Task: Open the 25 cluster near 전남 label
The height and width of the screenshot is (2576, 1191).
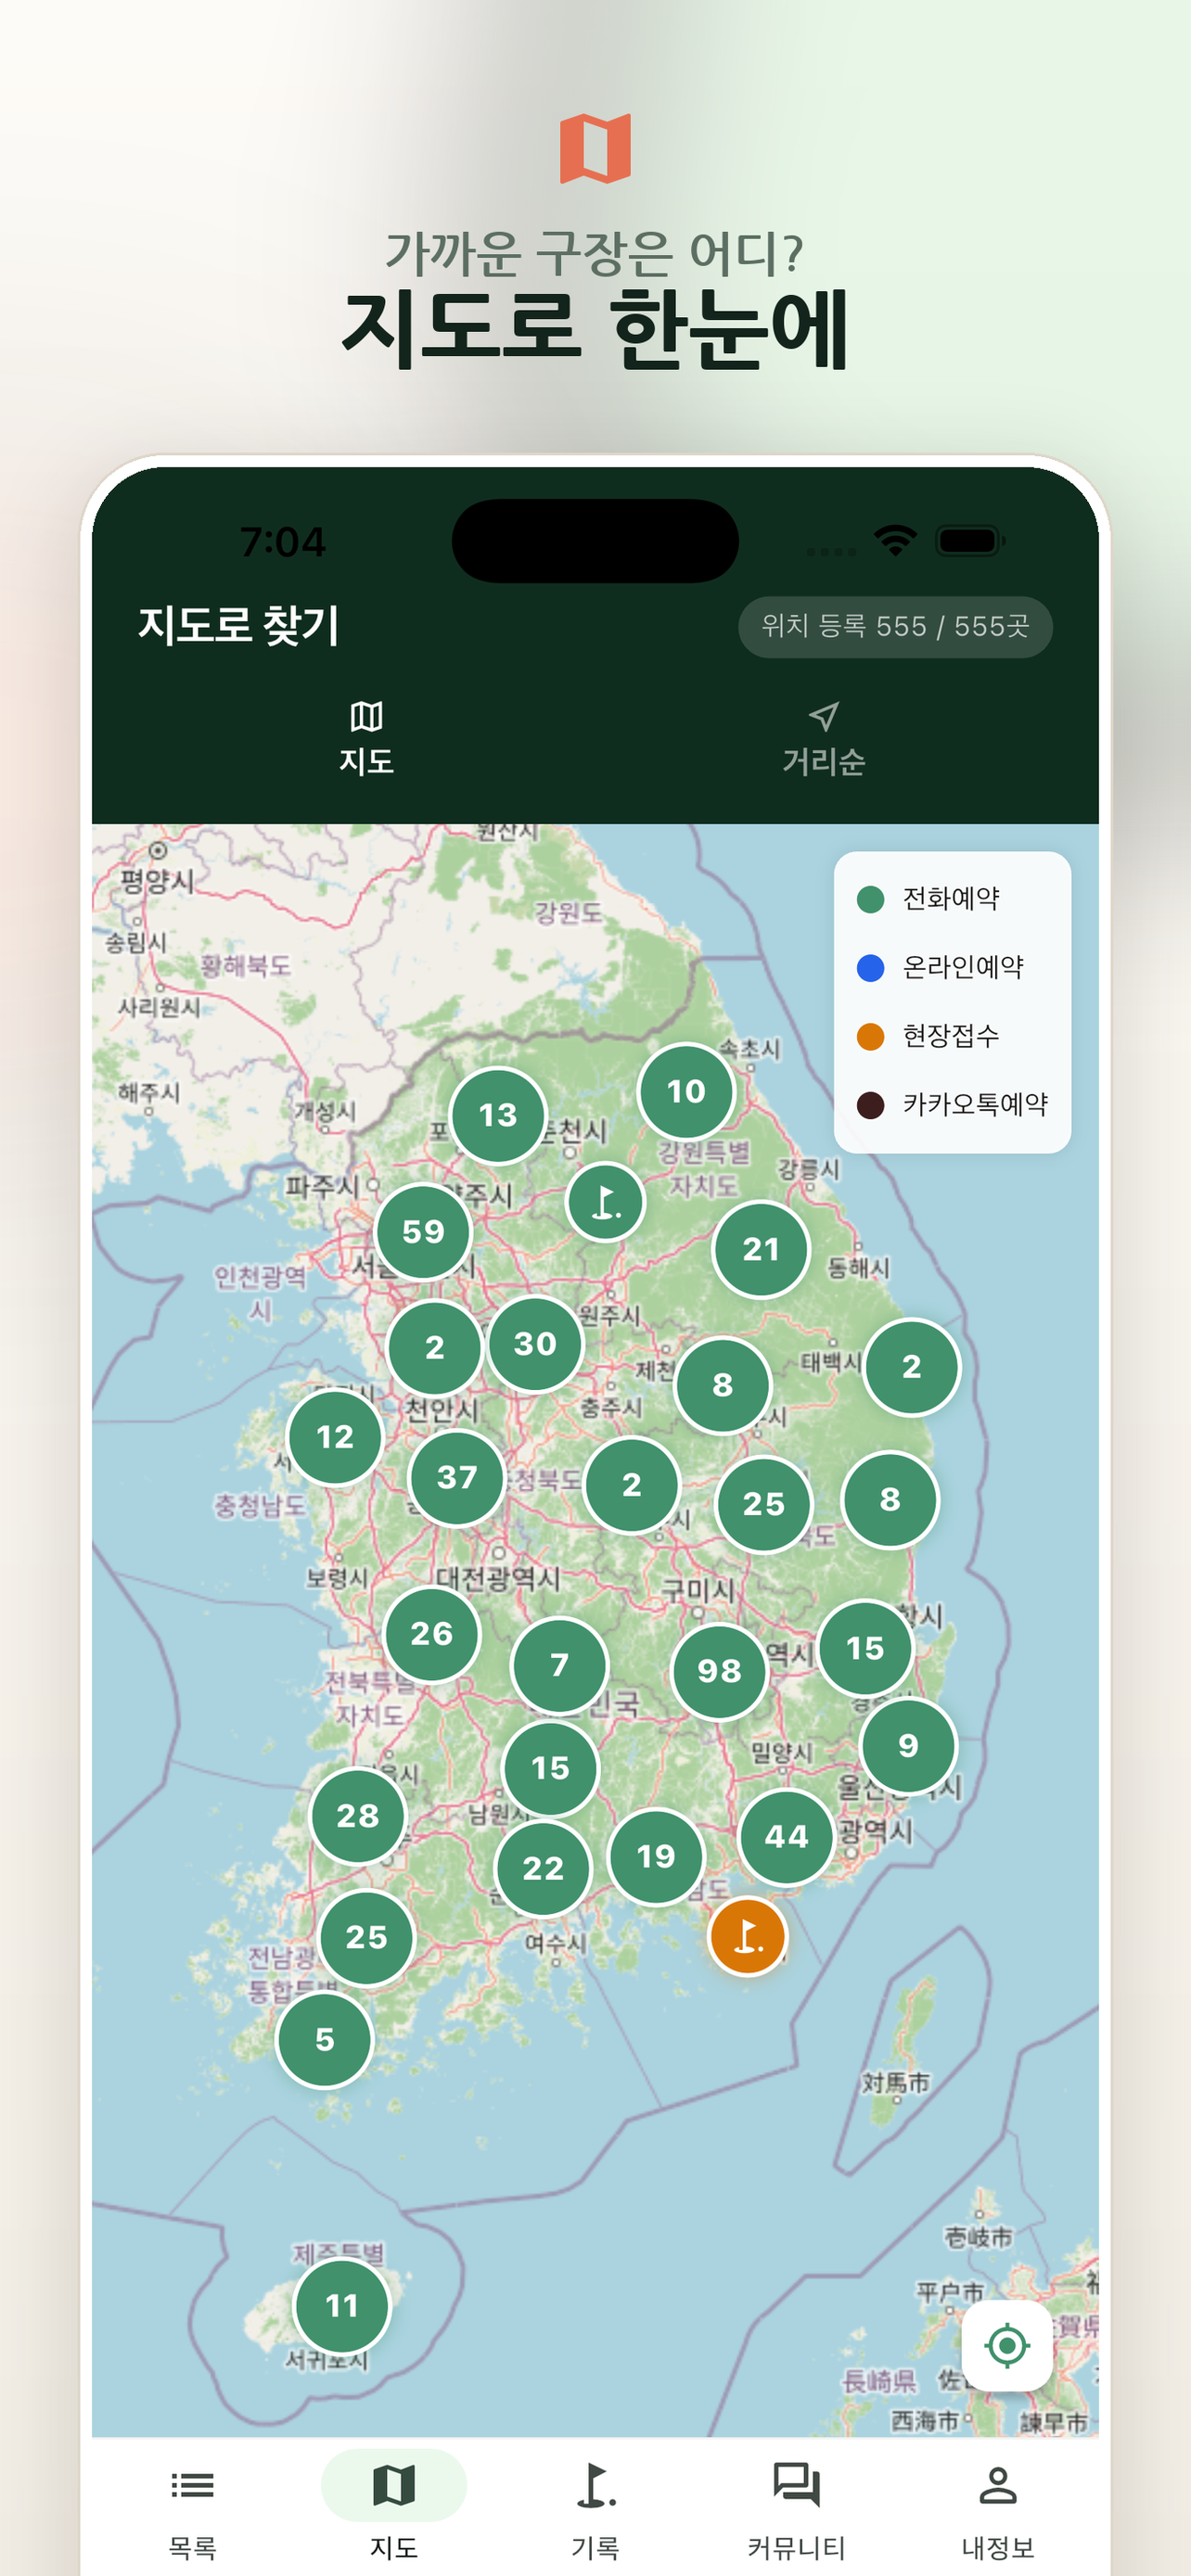Action: [x=366, y=1937]
